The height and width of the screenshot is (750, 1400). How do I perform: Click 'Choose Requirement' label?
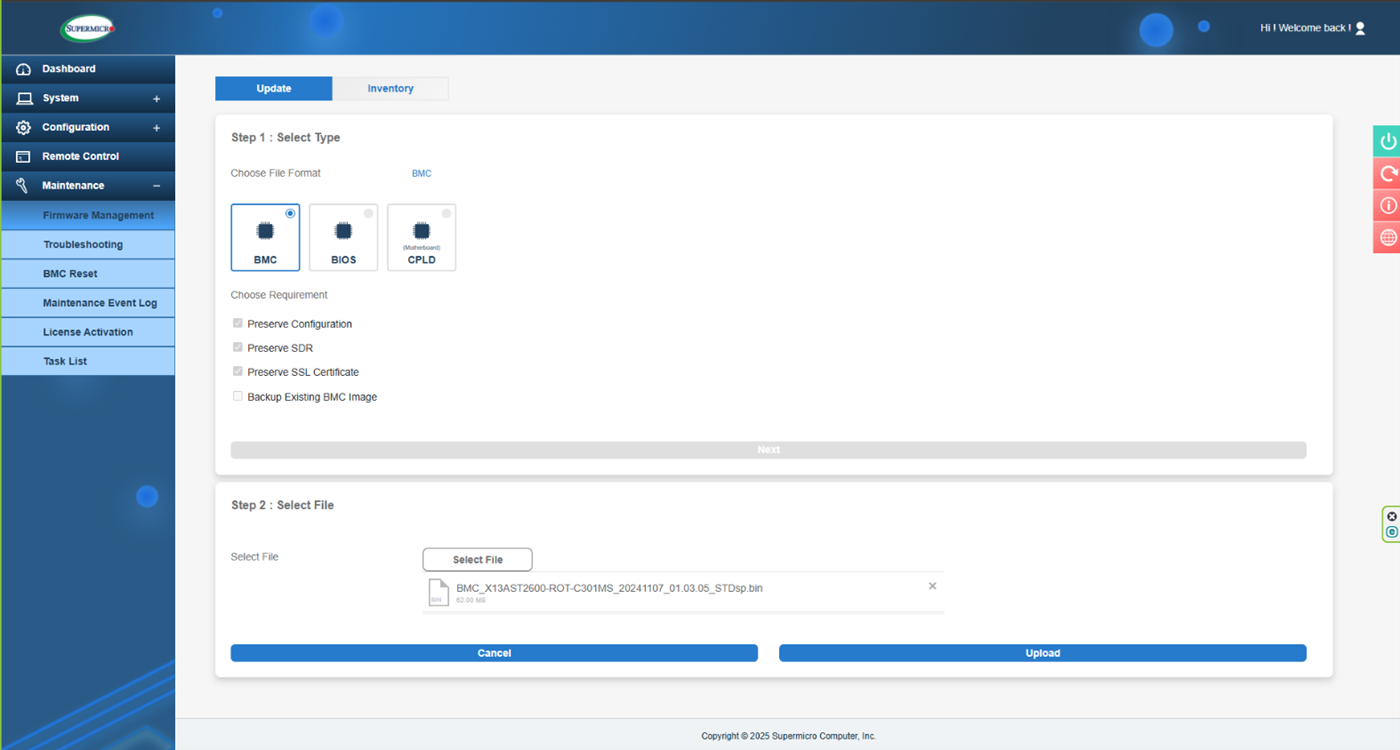pos(279,295)
